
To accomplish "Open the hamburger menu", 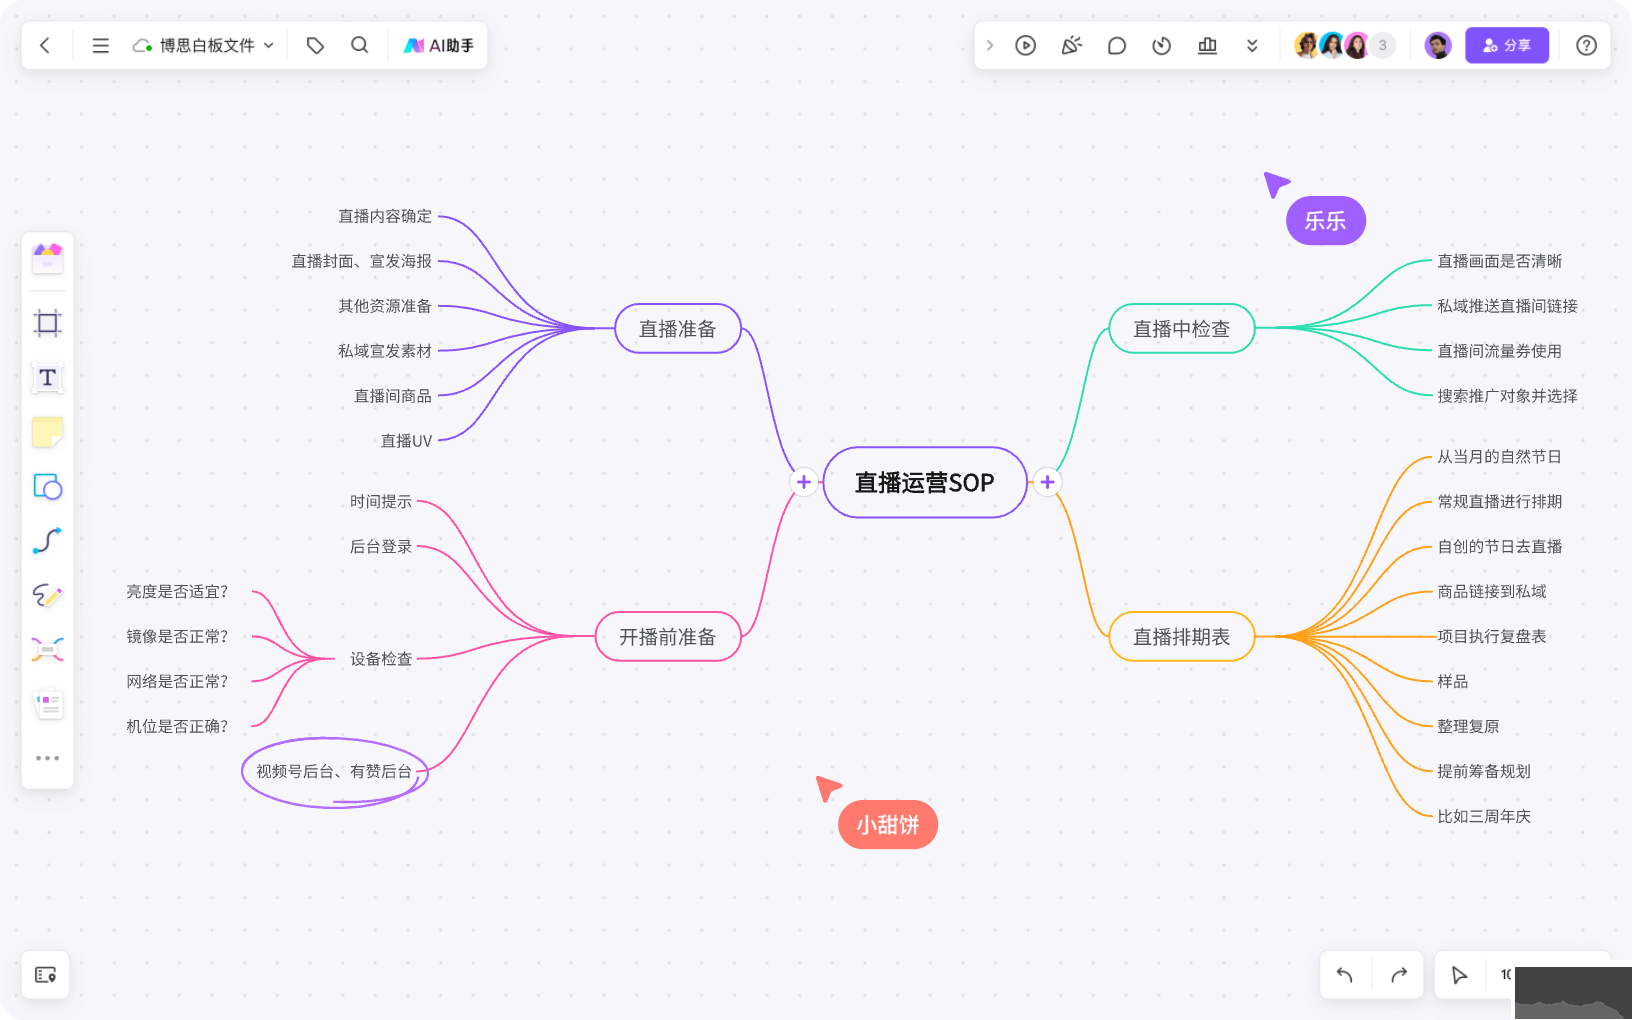I will tap(100, 45).
